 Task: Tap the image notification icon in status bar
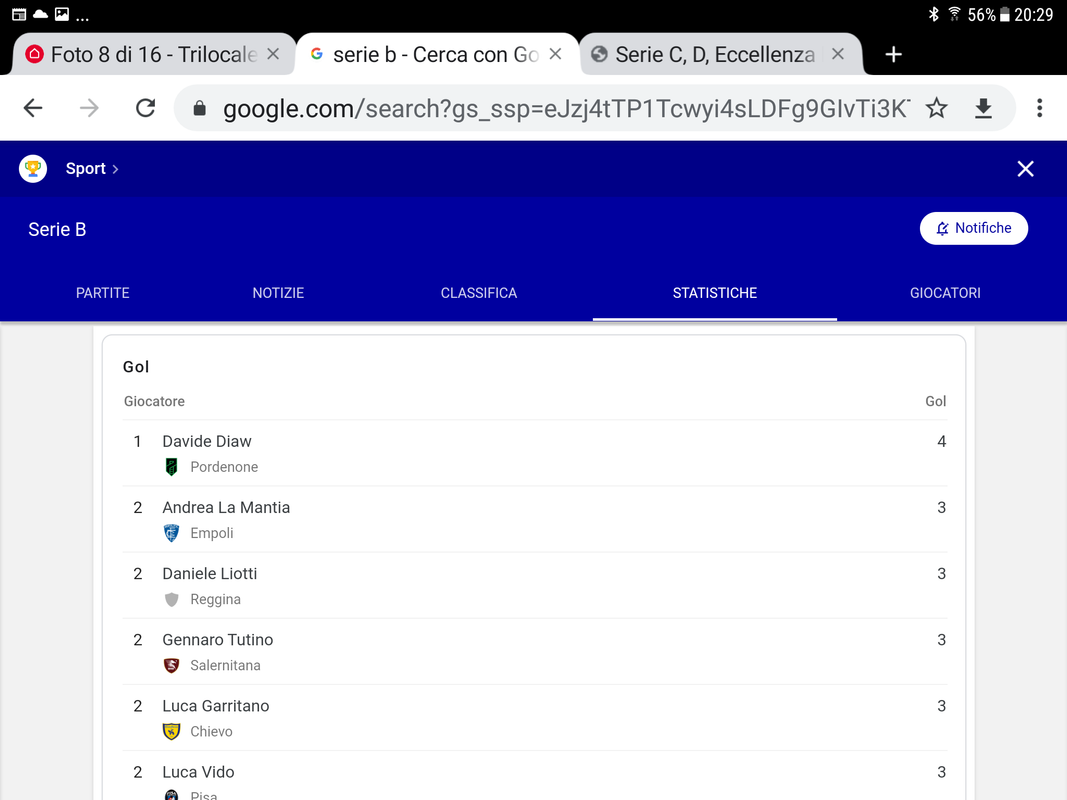pyautogui.click(x=62, y=14)
